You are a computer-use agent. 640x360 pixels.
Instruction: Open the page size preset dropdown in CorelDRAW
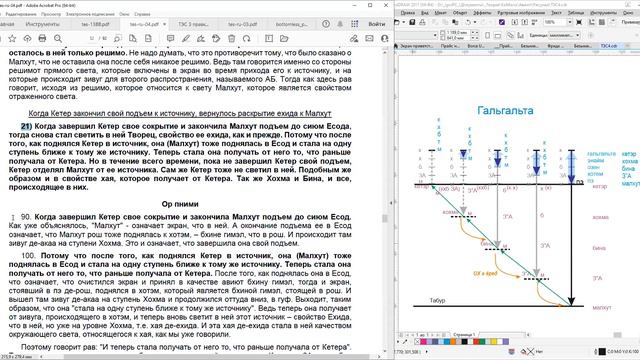pyautogui.click(x=436, y=36)
